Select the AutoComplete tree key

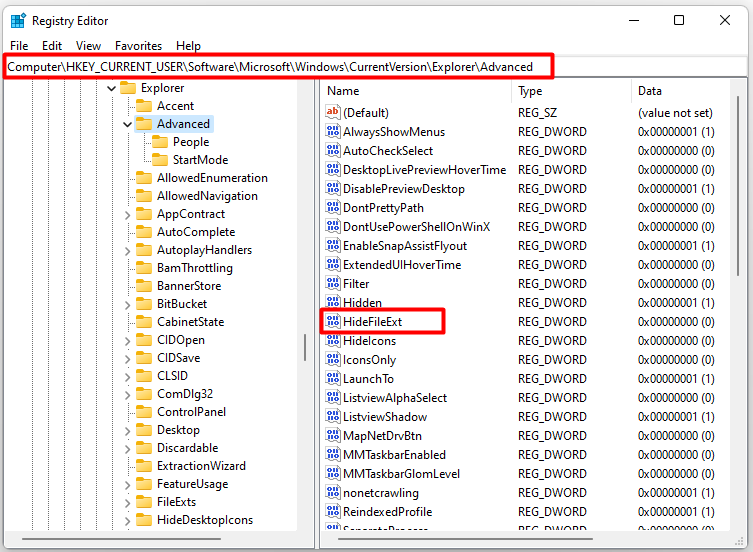click(196, 232)
